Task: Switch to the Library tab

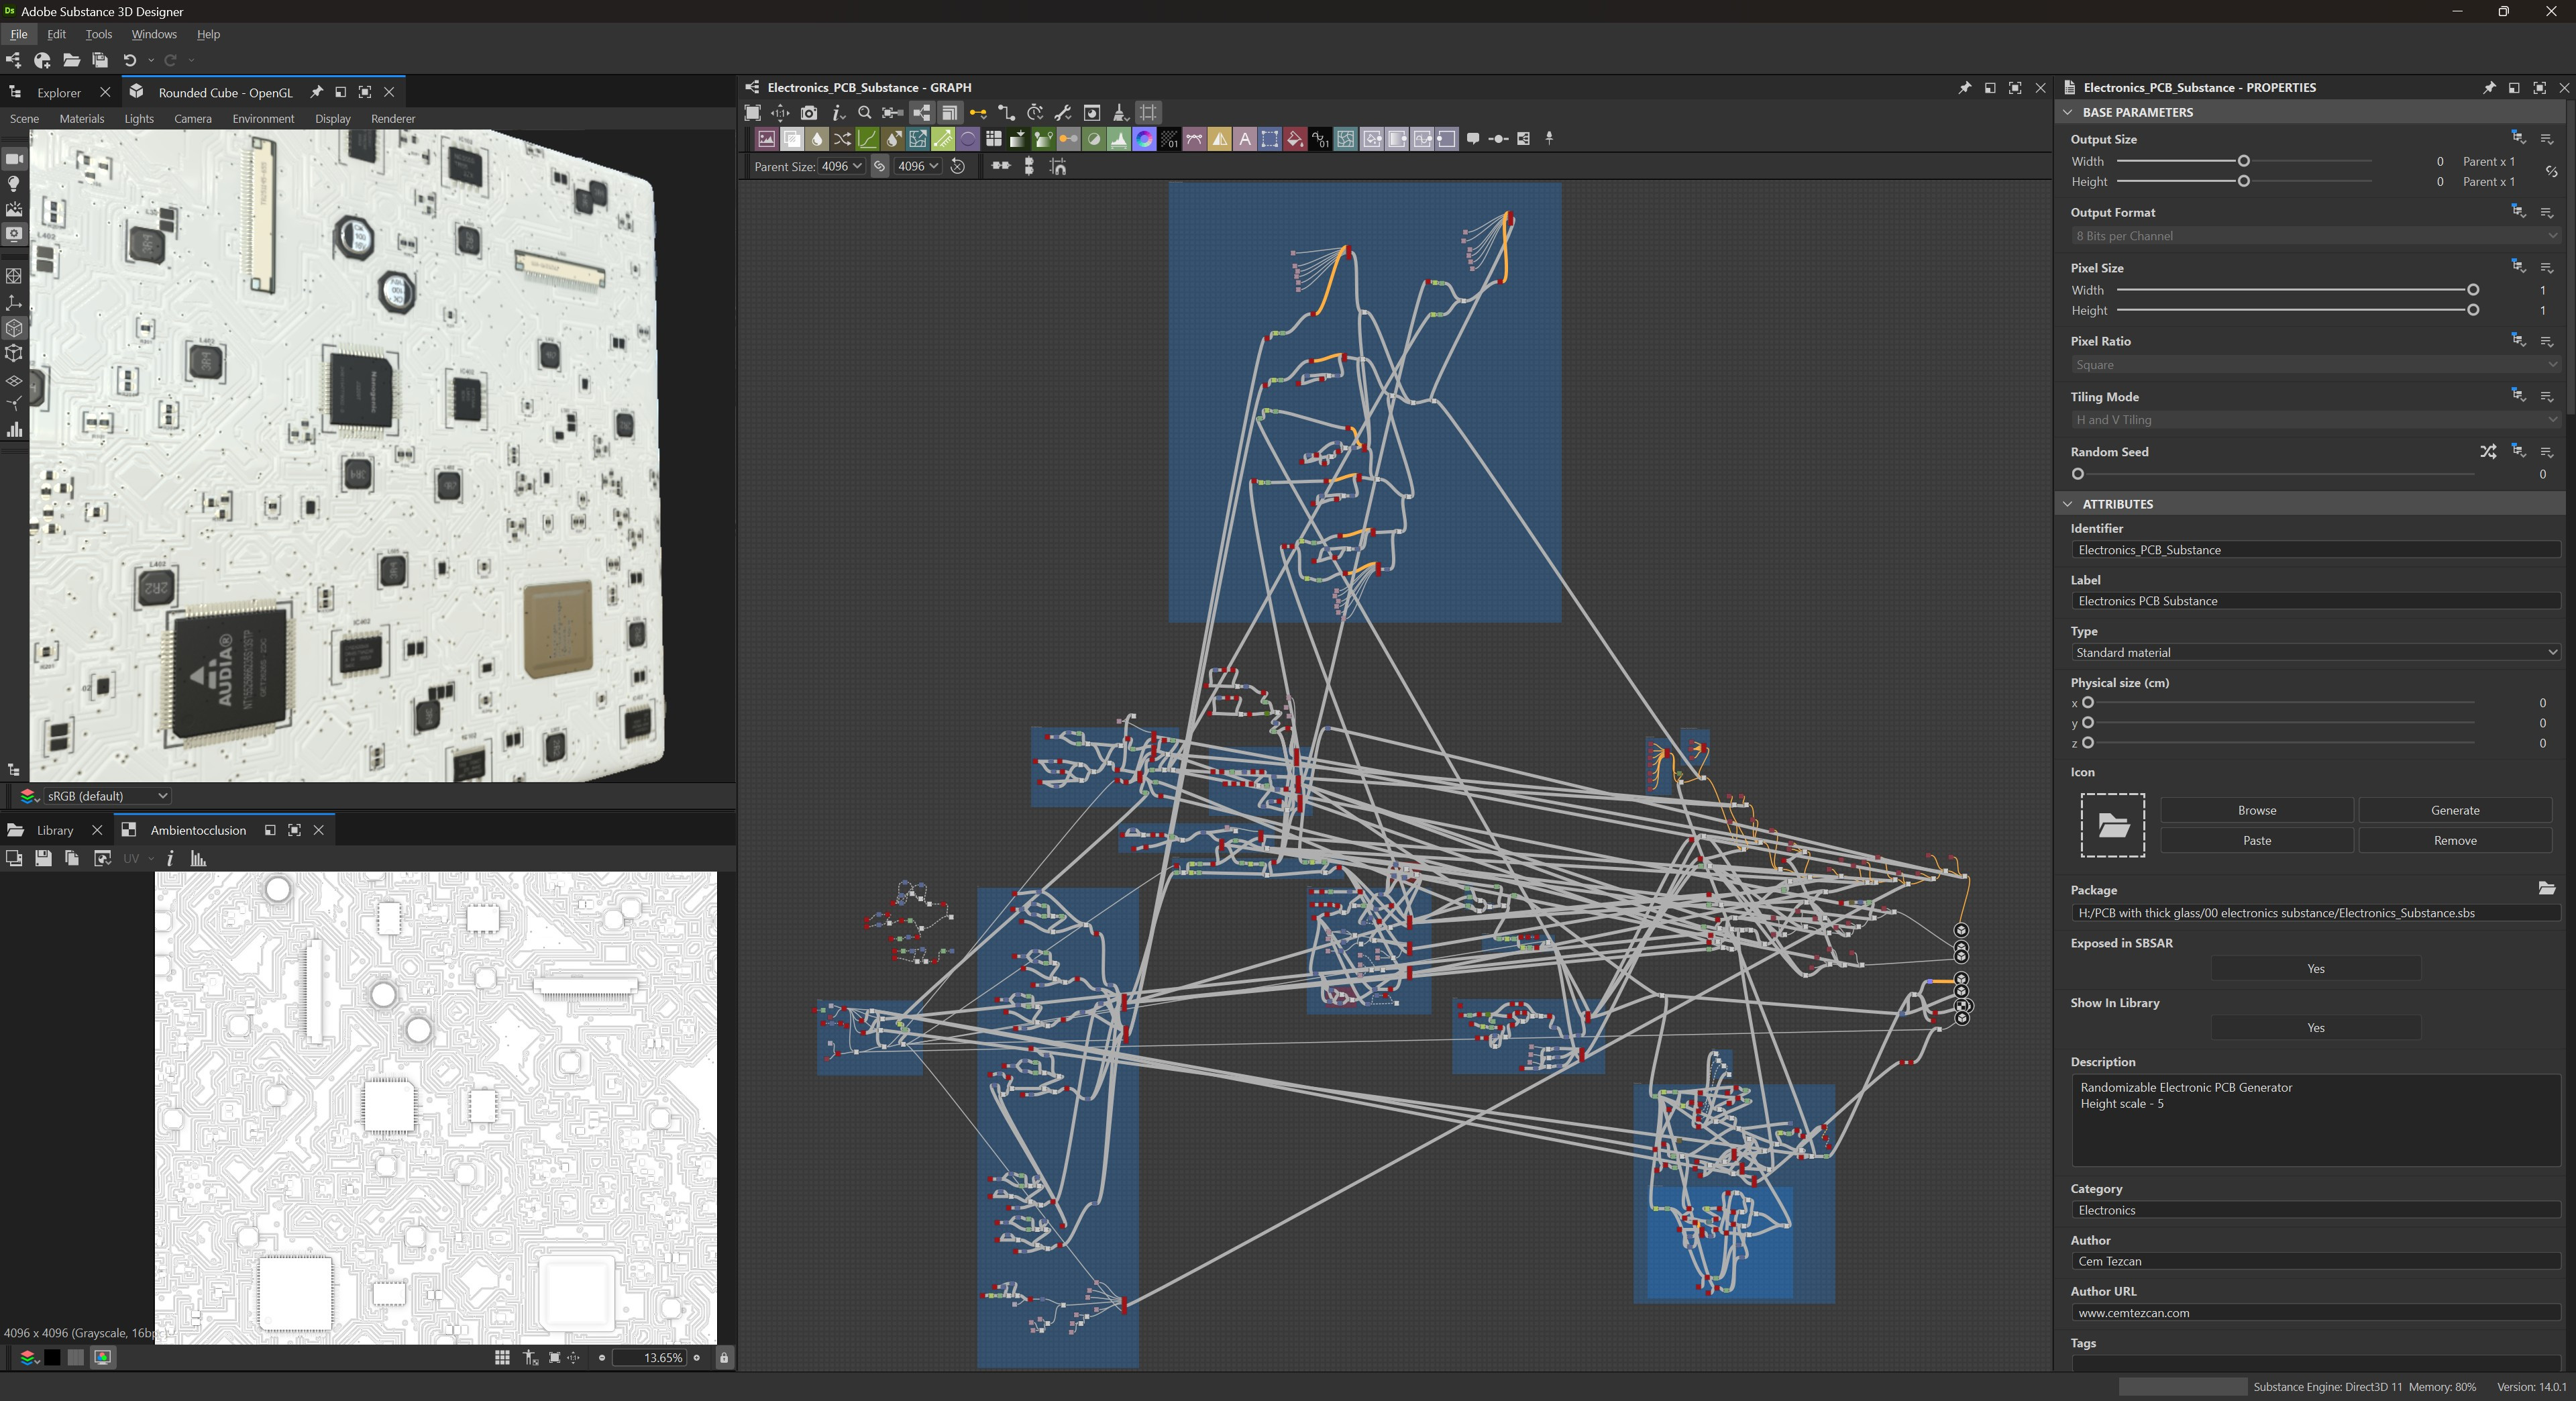Action: point(54,830)
